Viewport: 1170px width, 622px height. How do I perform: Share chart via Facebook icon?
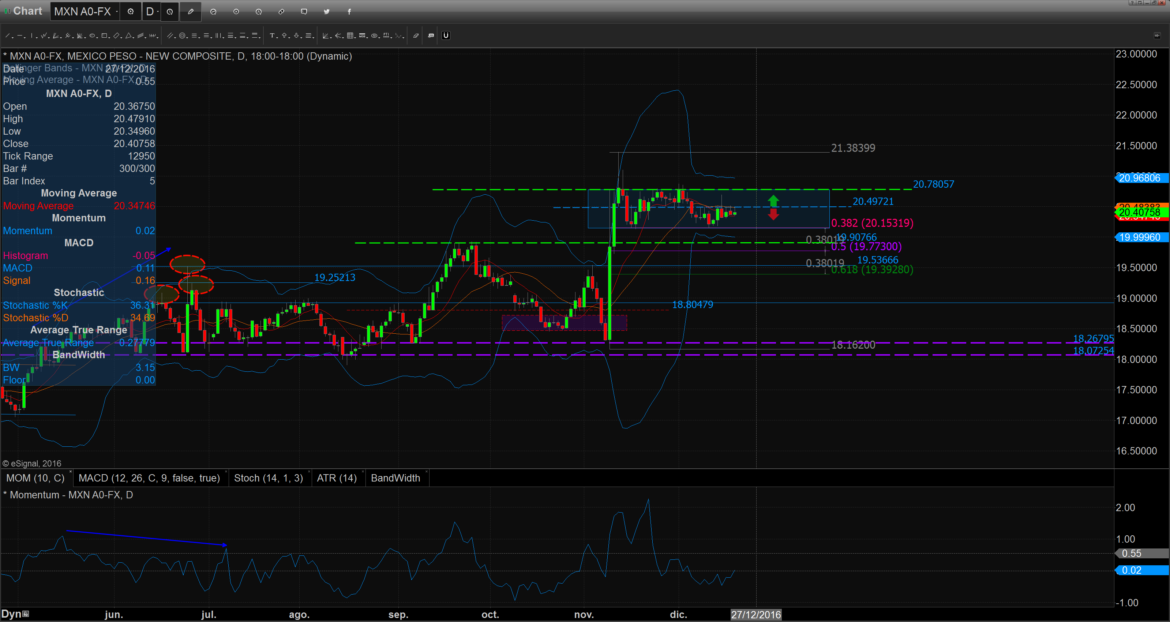349,11
